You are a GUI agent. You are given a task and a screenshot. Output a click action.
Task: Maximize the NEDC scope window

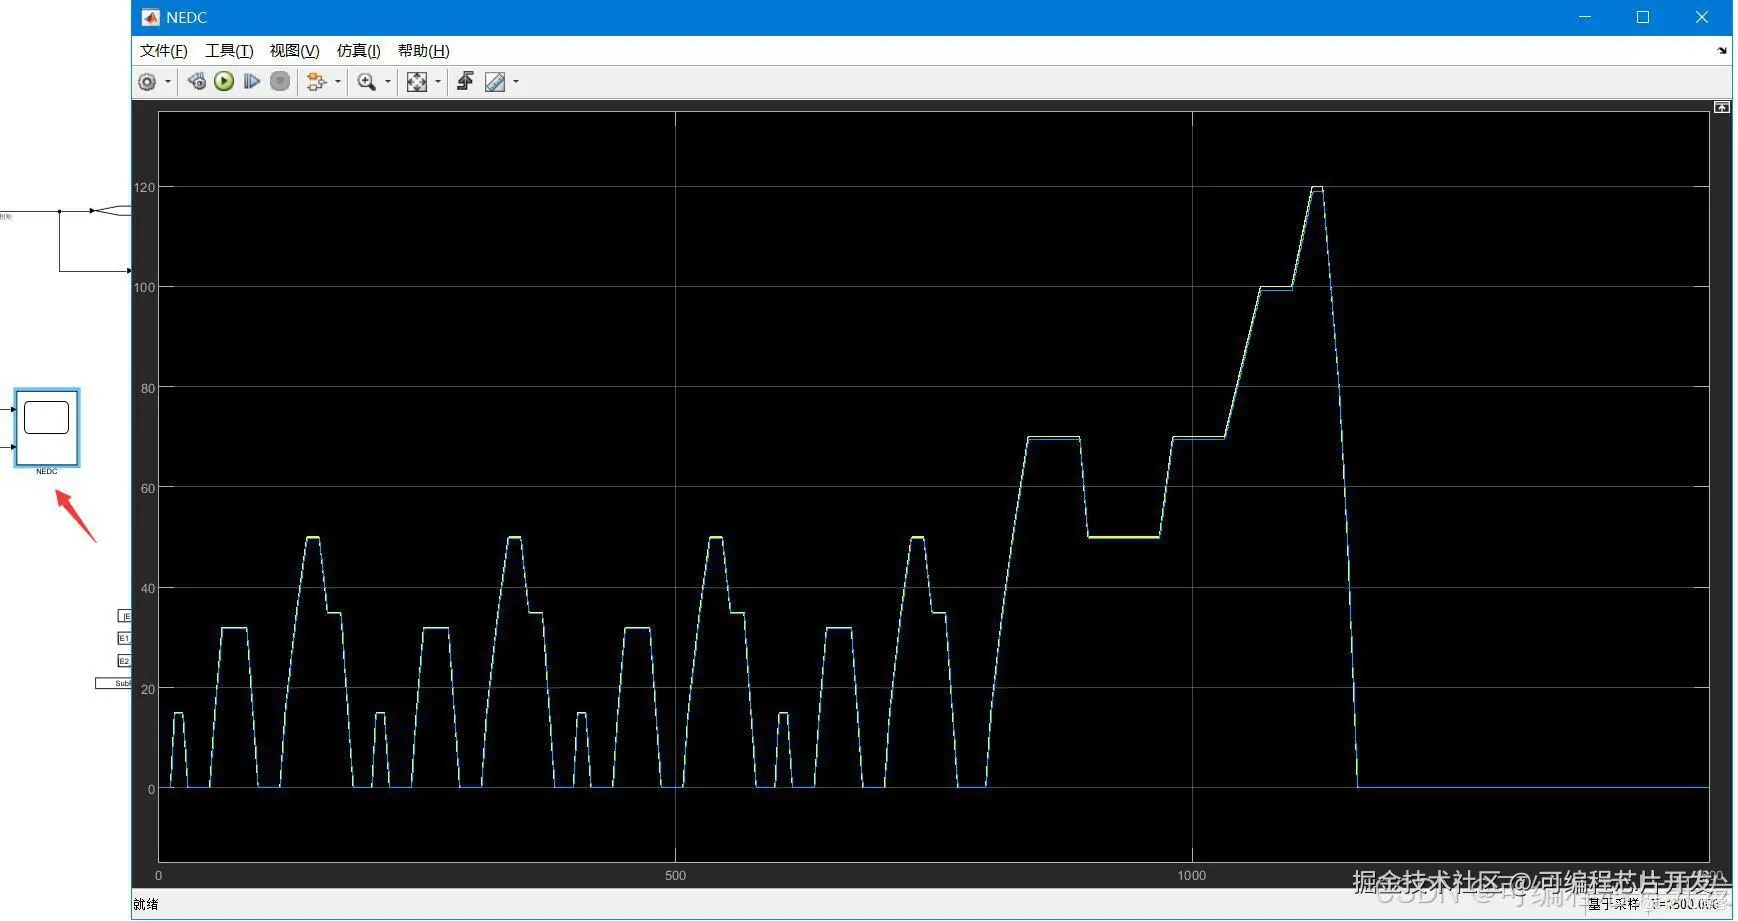pyautogui.click(x=1643, y=17)
